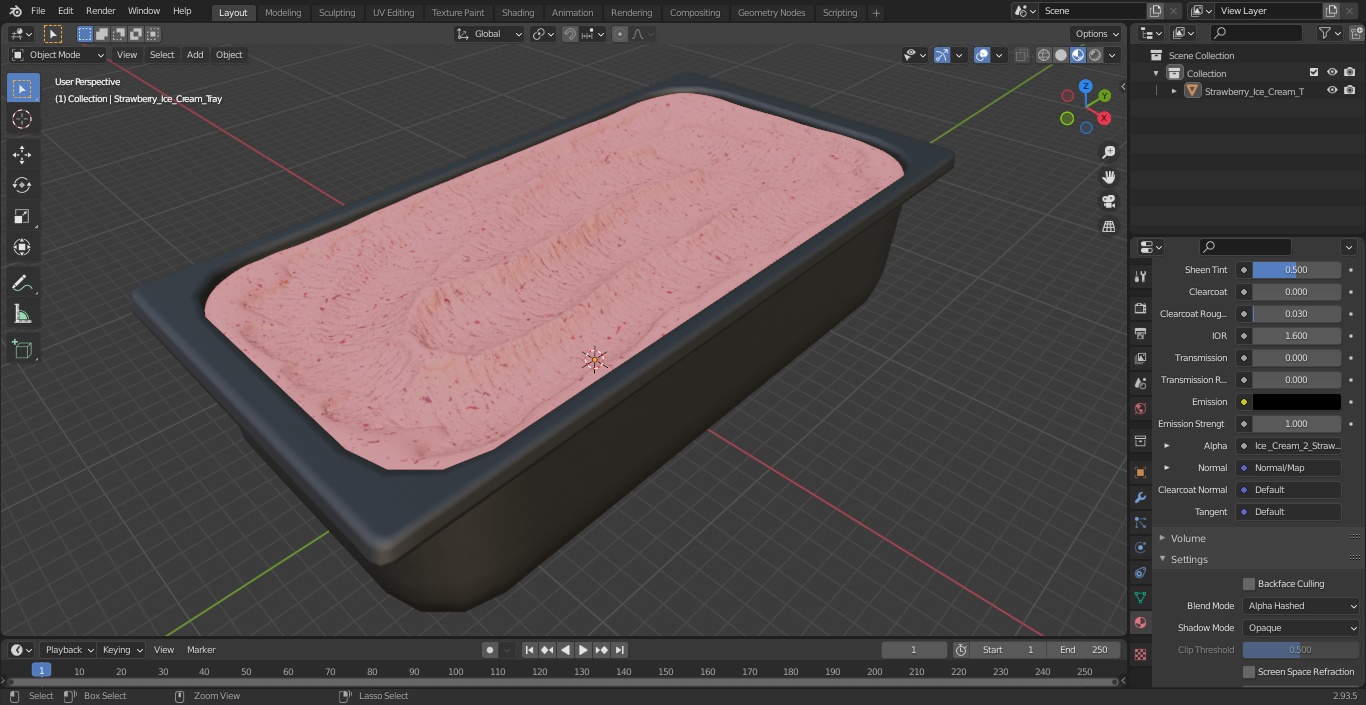Jump to the timeline end frame button
The width and height of the screenshot is (1366, 705).
[619, 650]
